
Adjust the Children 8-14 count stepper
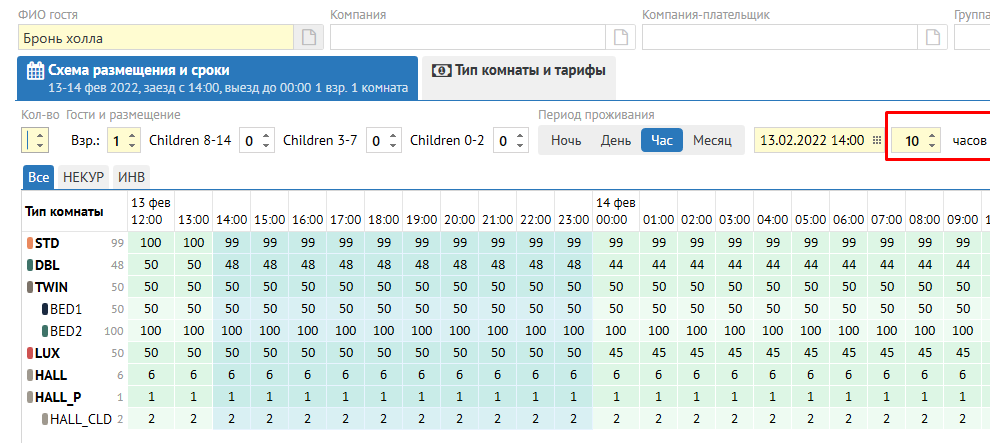(267, 141)
